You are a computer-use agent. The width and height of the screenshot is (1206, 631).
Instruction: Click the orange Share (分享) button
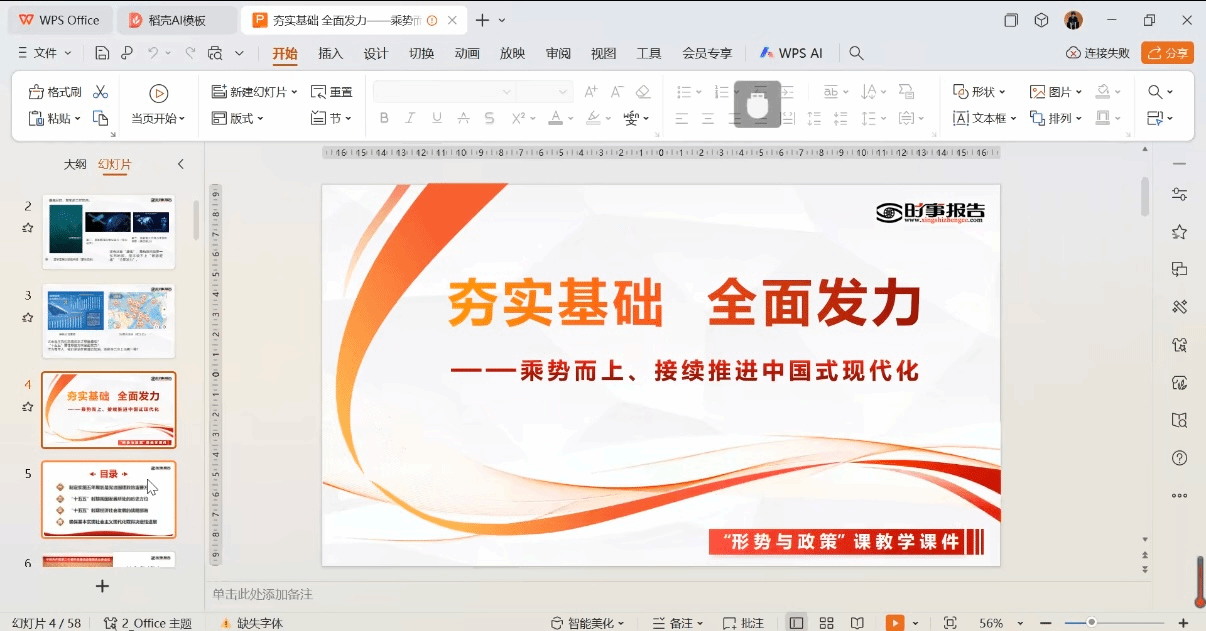[x=1167, y=53]
